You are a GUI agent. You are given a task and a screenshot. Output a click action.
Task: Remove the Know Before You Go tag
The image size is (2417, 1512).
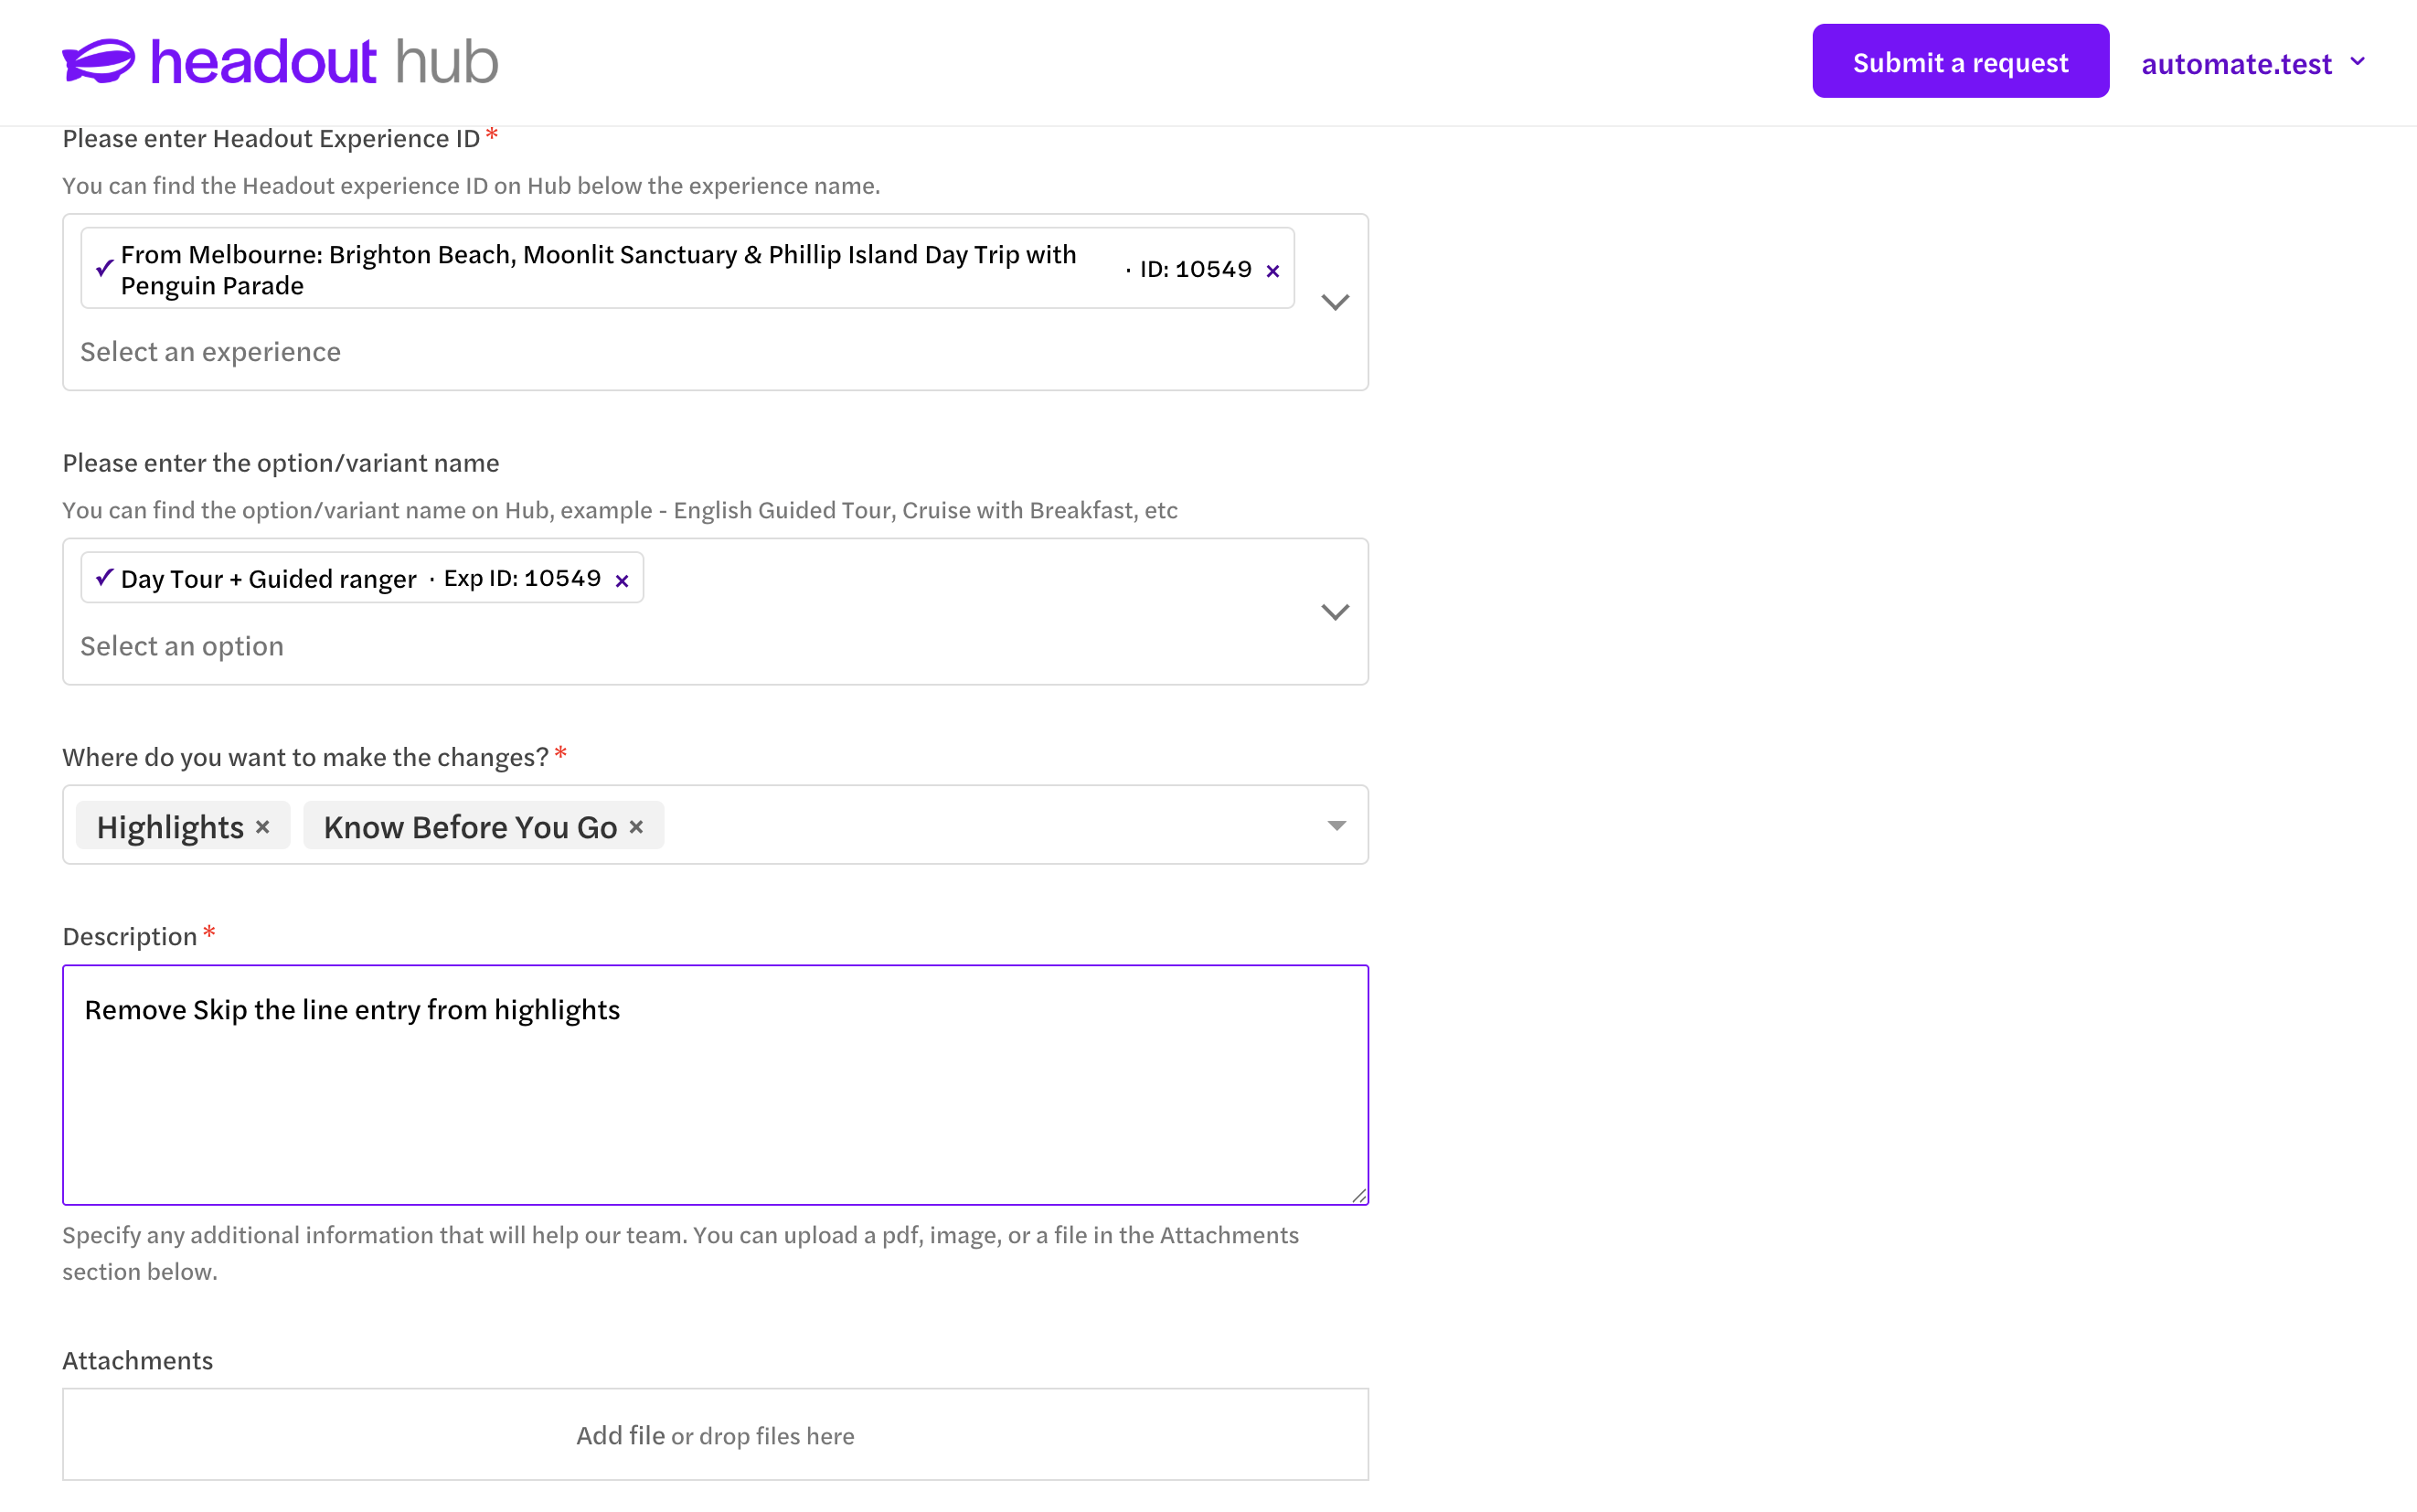click(x=636, y=827)
